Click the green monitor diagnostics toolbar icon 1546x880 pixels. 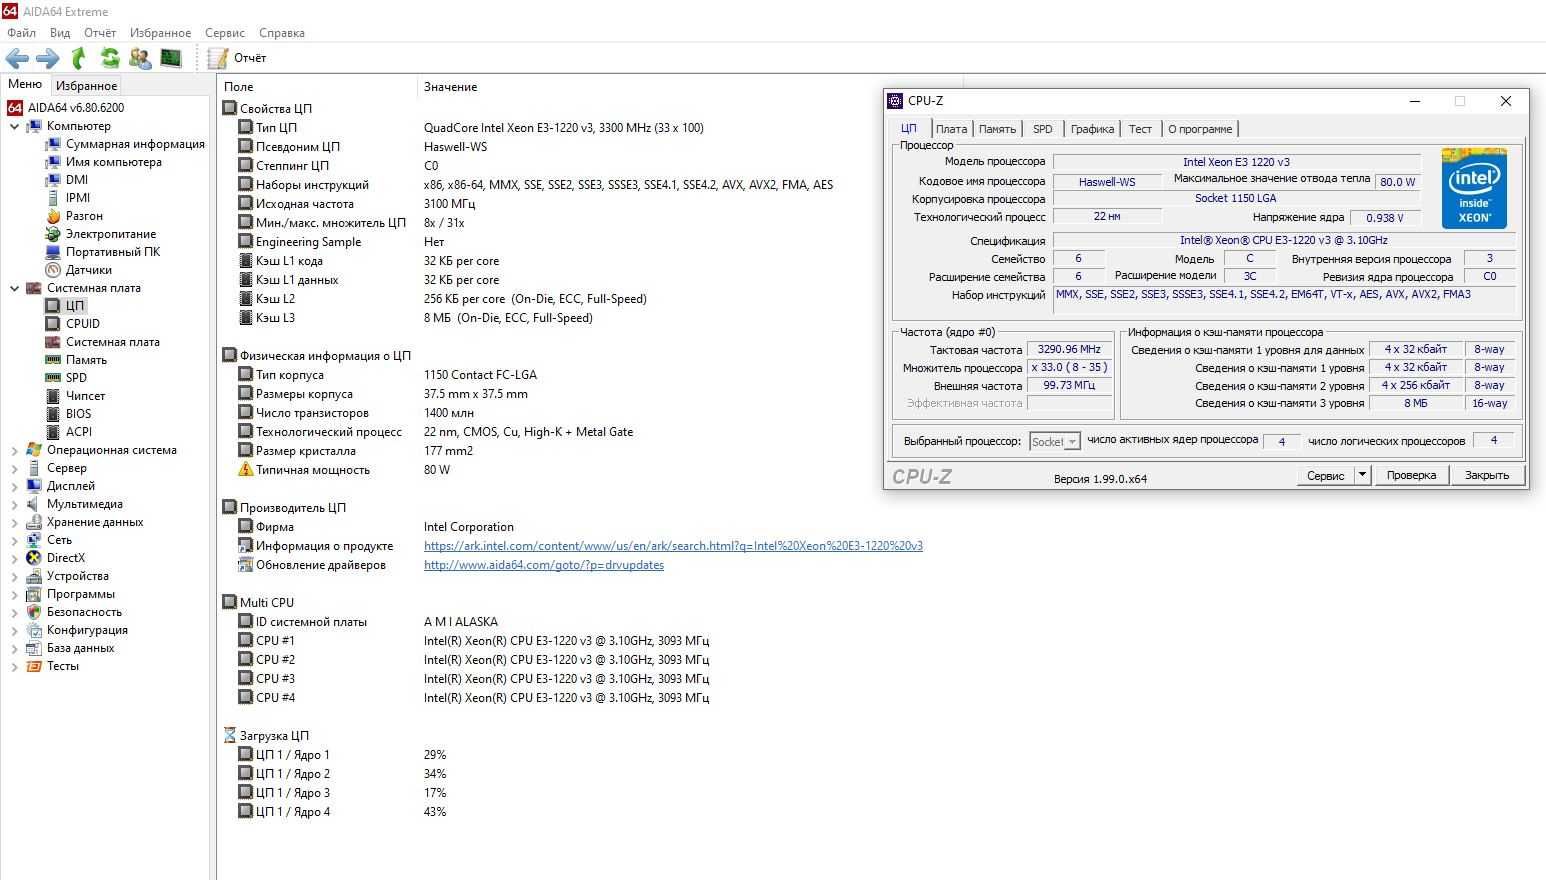pyautogui.click(x=171, y=58)
